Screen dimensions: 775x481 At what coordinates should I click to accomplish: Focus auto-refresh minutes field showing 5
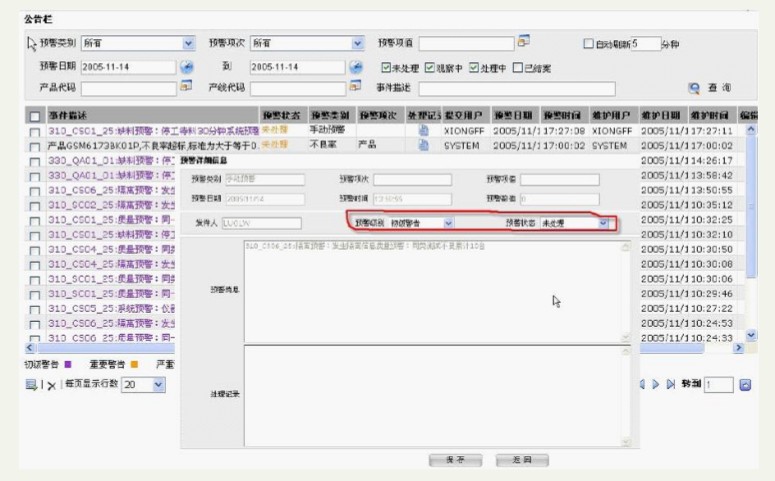click(x=646, y=44)
